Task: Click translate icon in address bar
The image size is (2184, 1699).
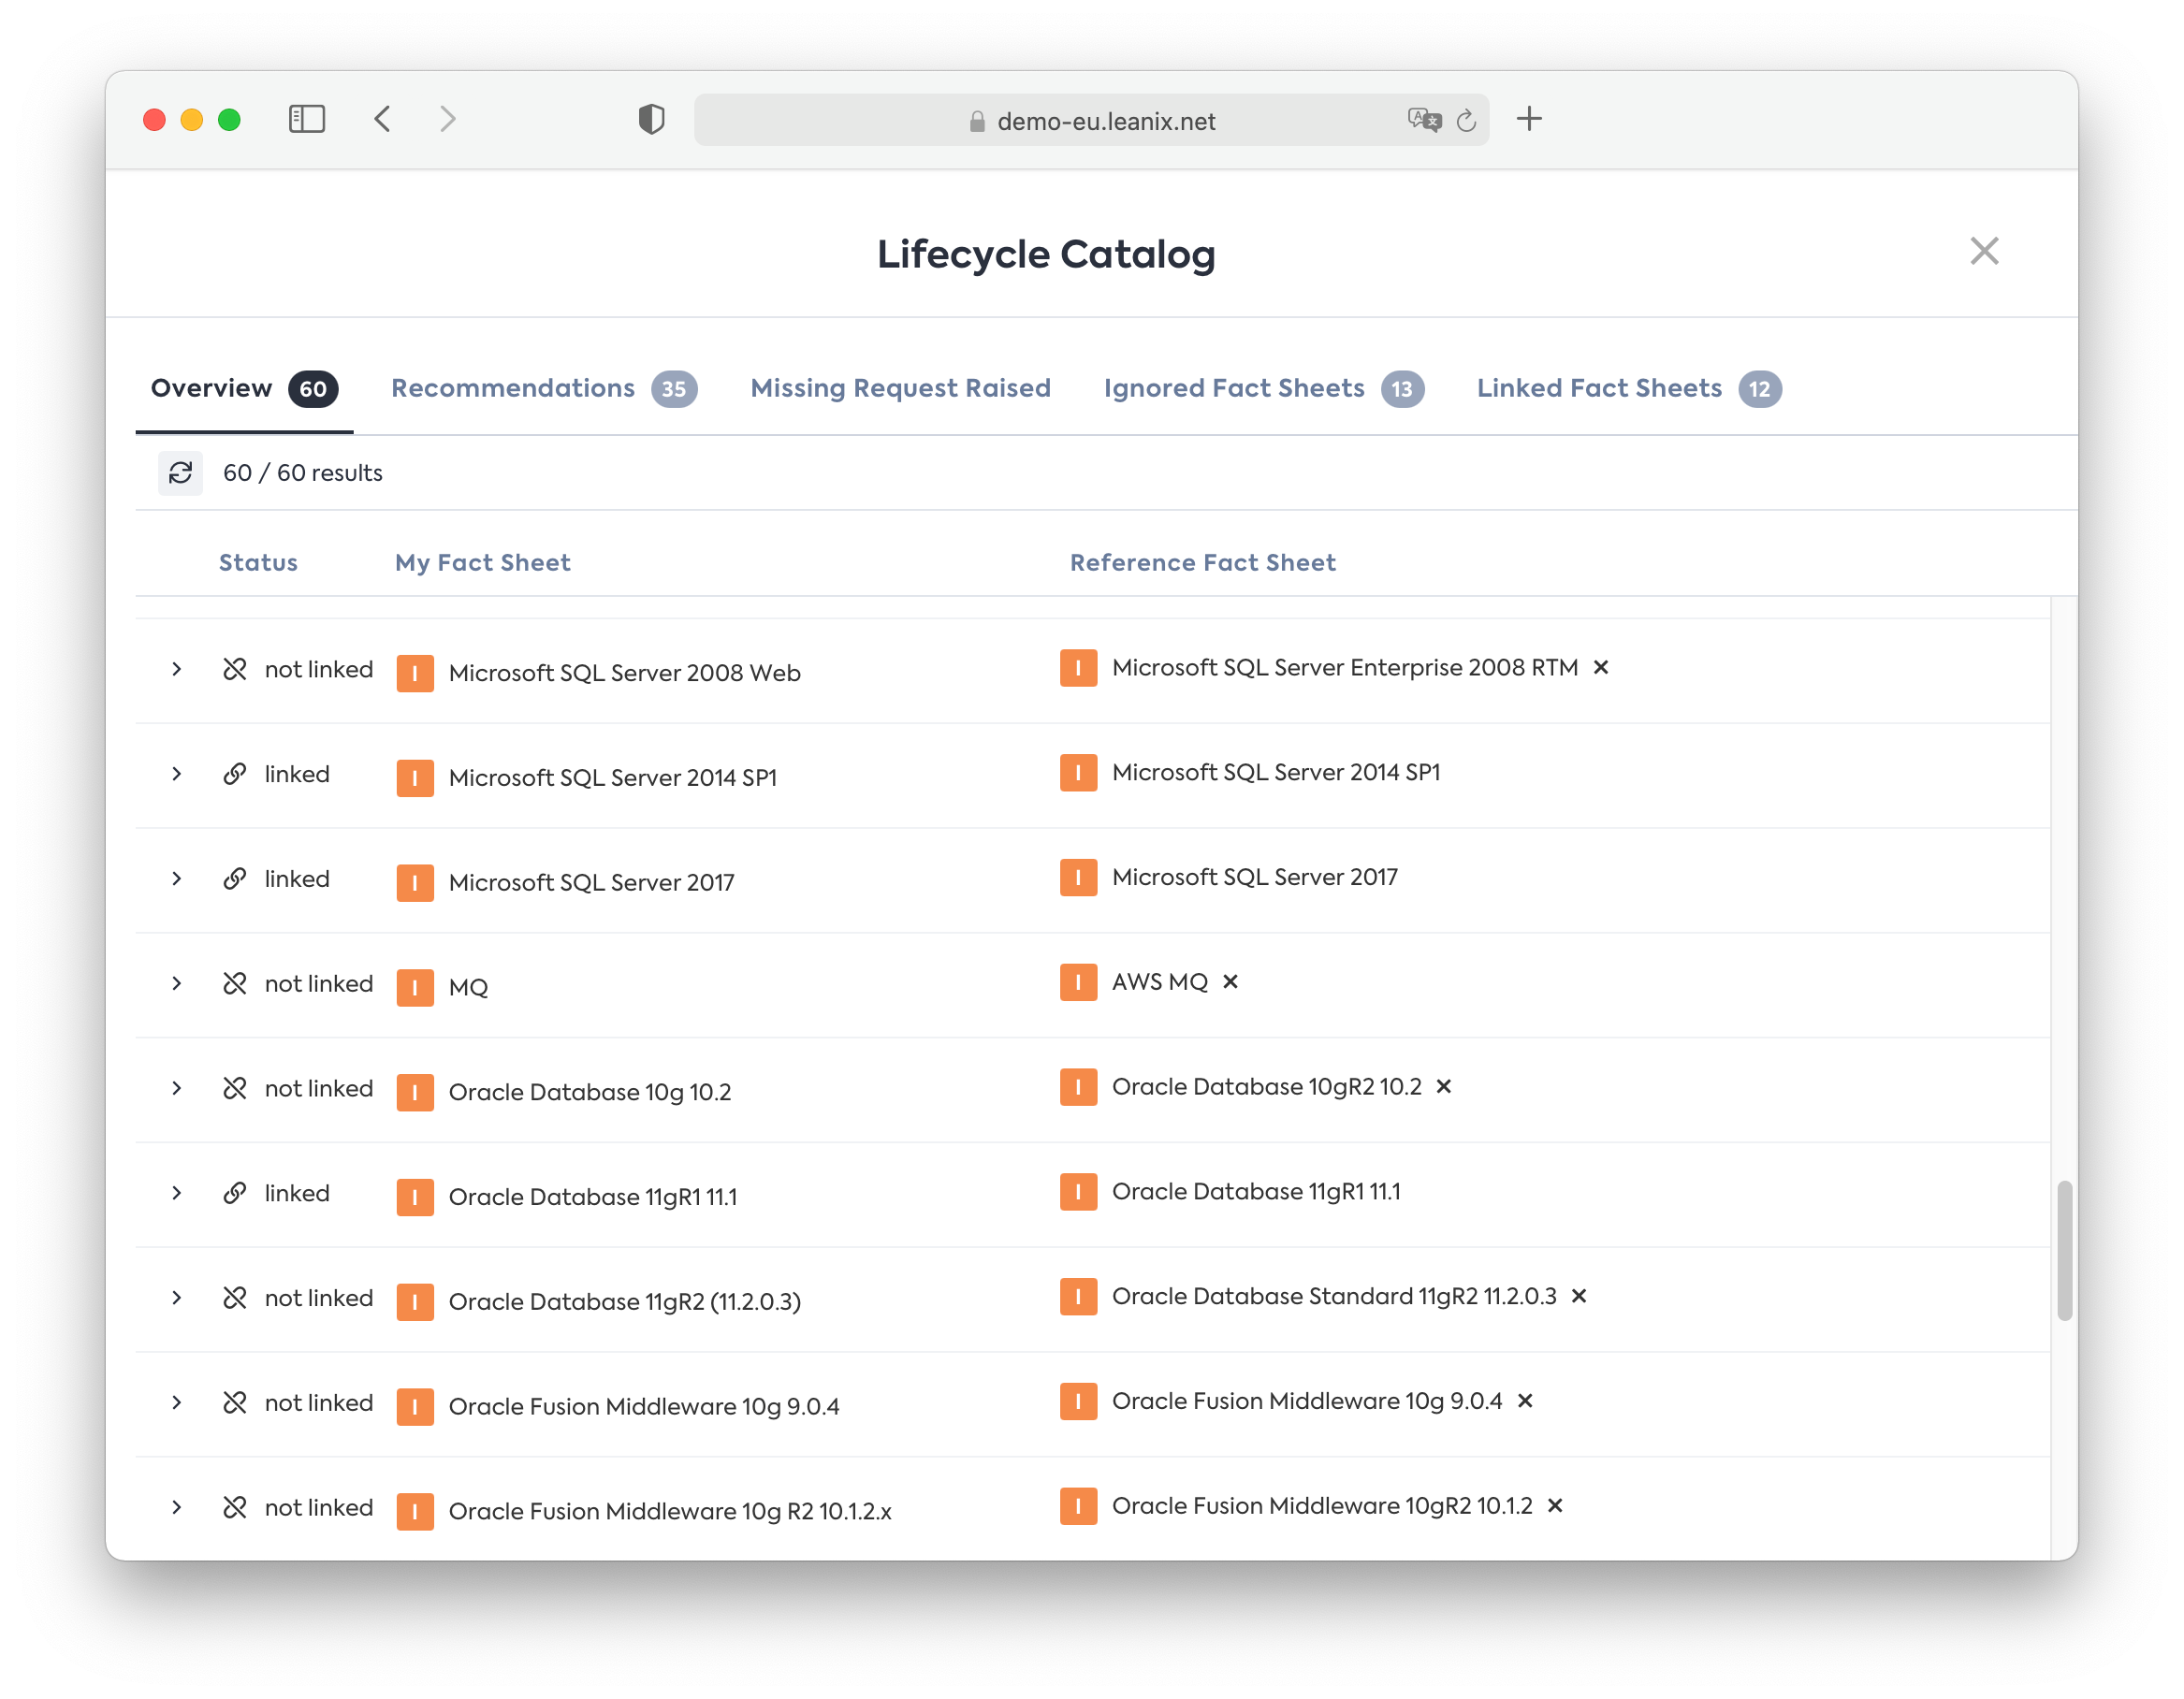Action: [1423, 120]
